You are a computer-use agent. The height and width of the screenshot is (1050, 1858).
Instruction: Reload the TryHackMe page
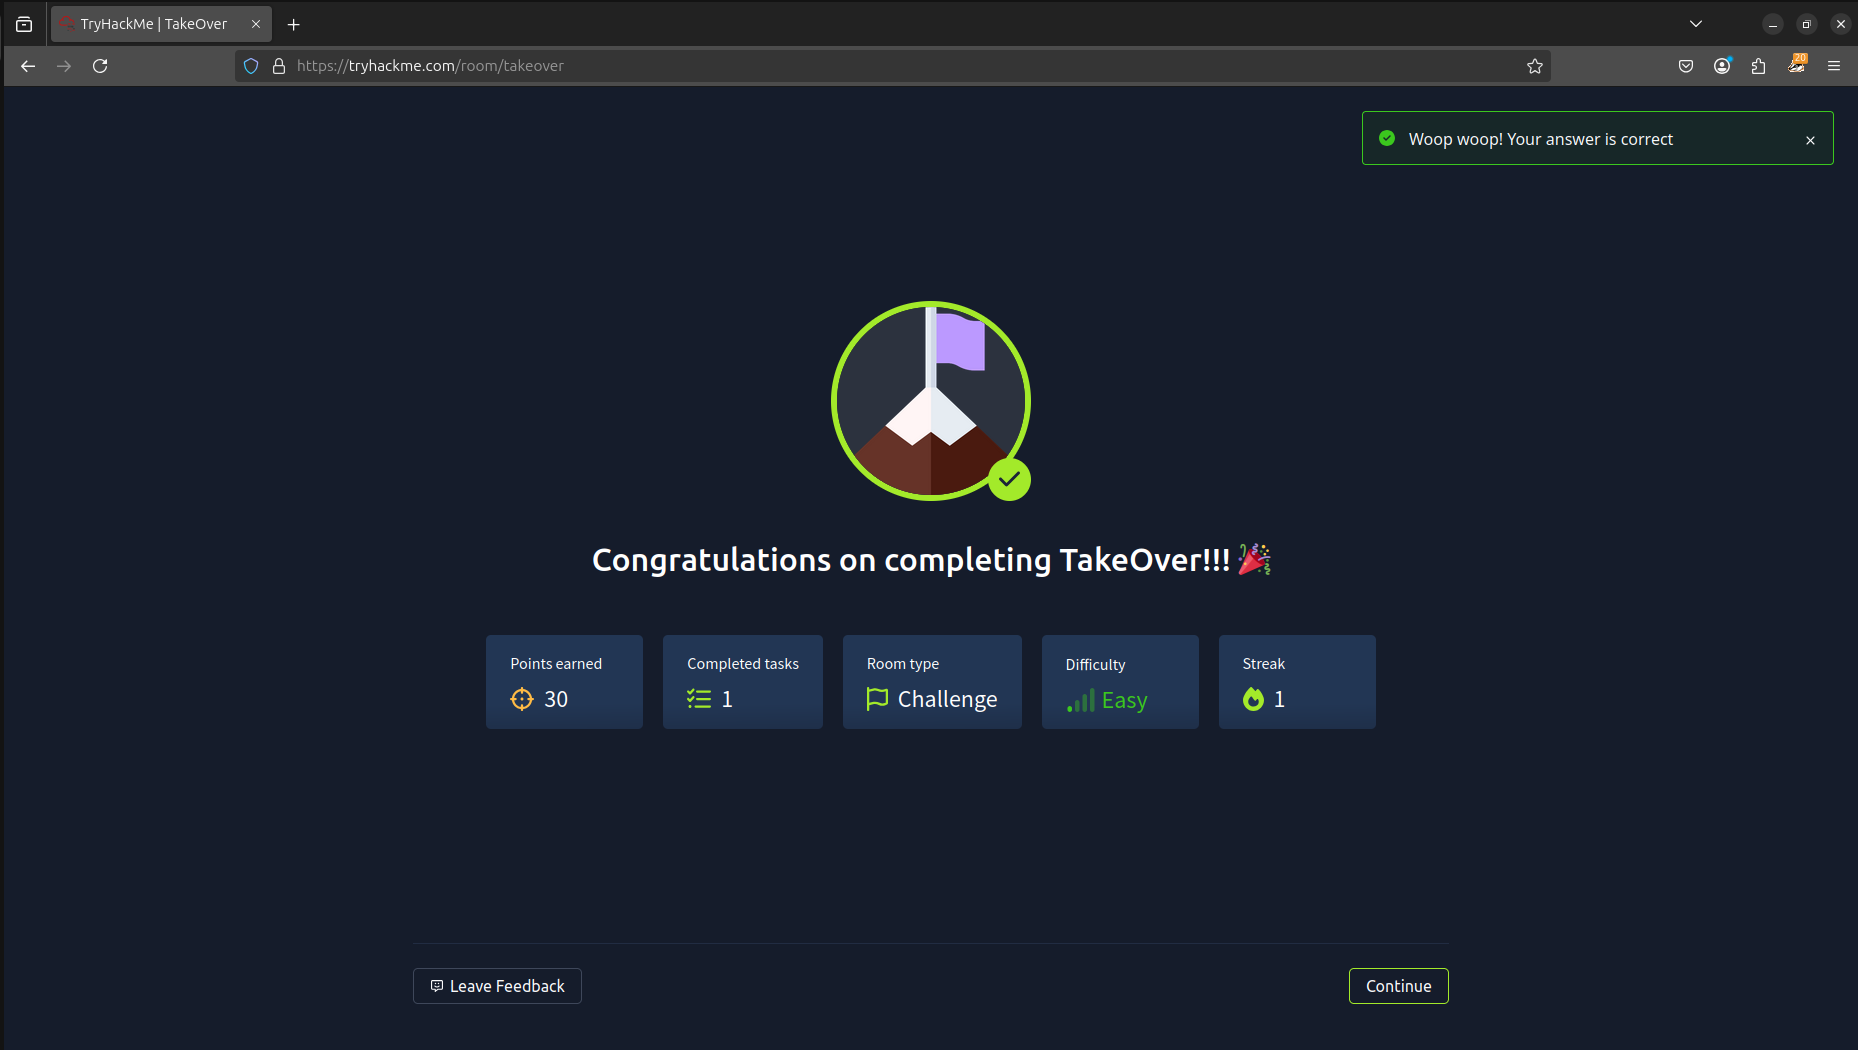(x=100, y=66)
